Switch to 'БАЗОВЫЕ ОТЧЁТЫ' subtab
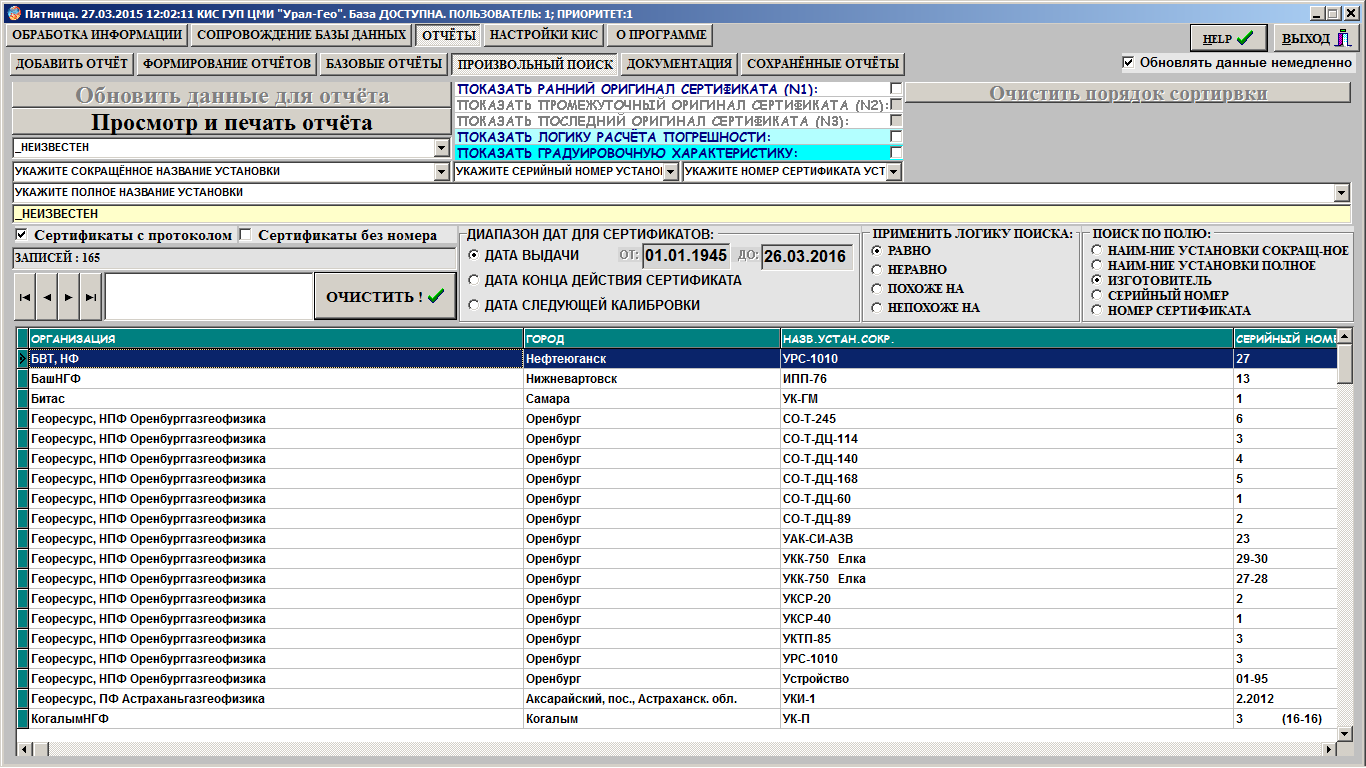1366x768 pixels. pos(384,64)
